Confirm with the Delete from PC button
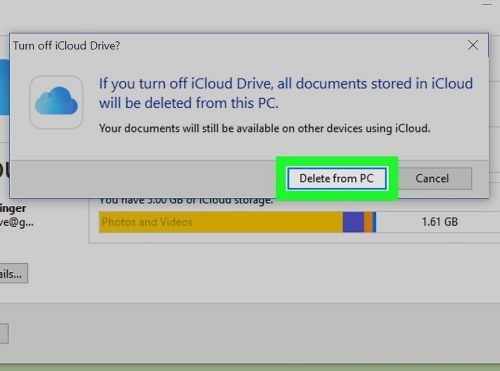 (337, 179)
